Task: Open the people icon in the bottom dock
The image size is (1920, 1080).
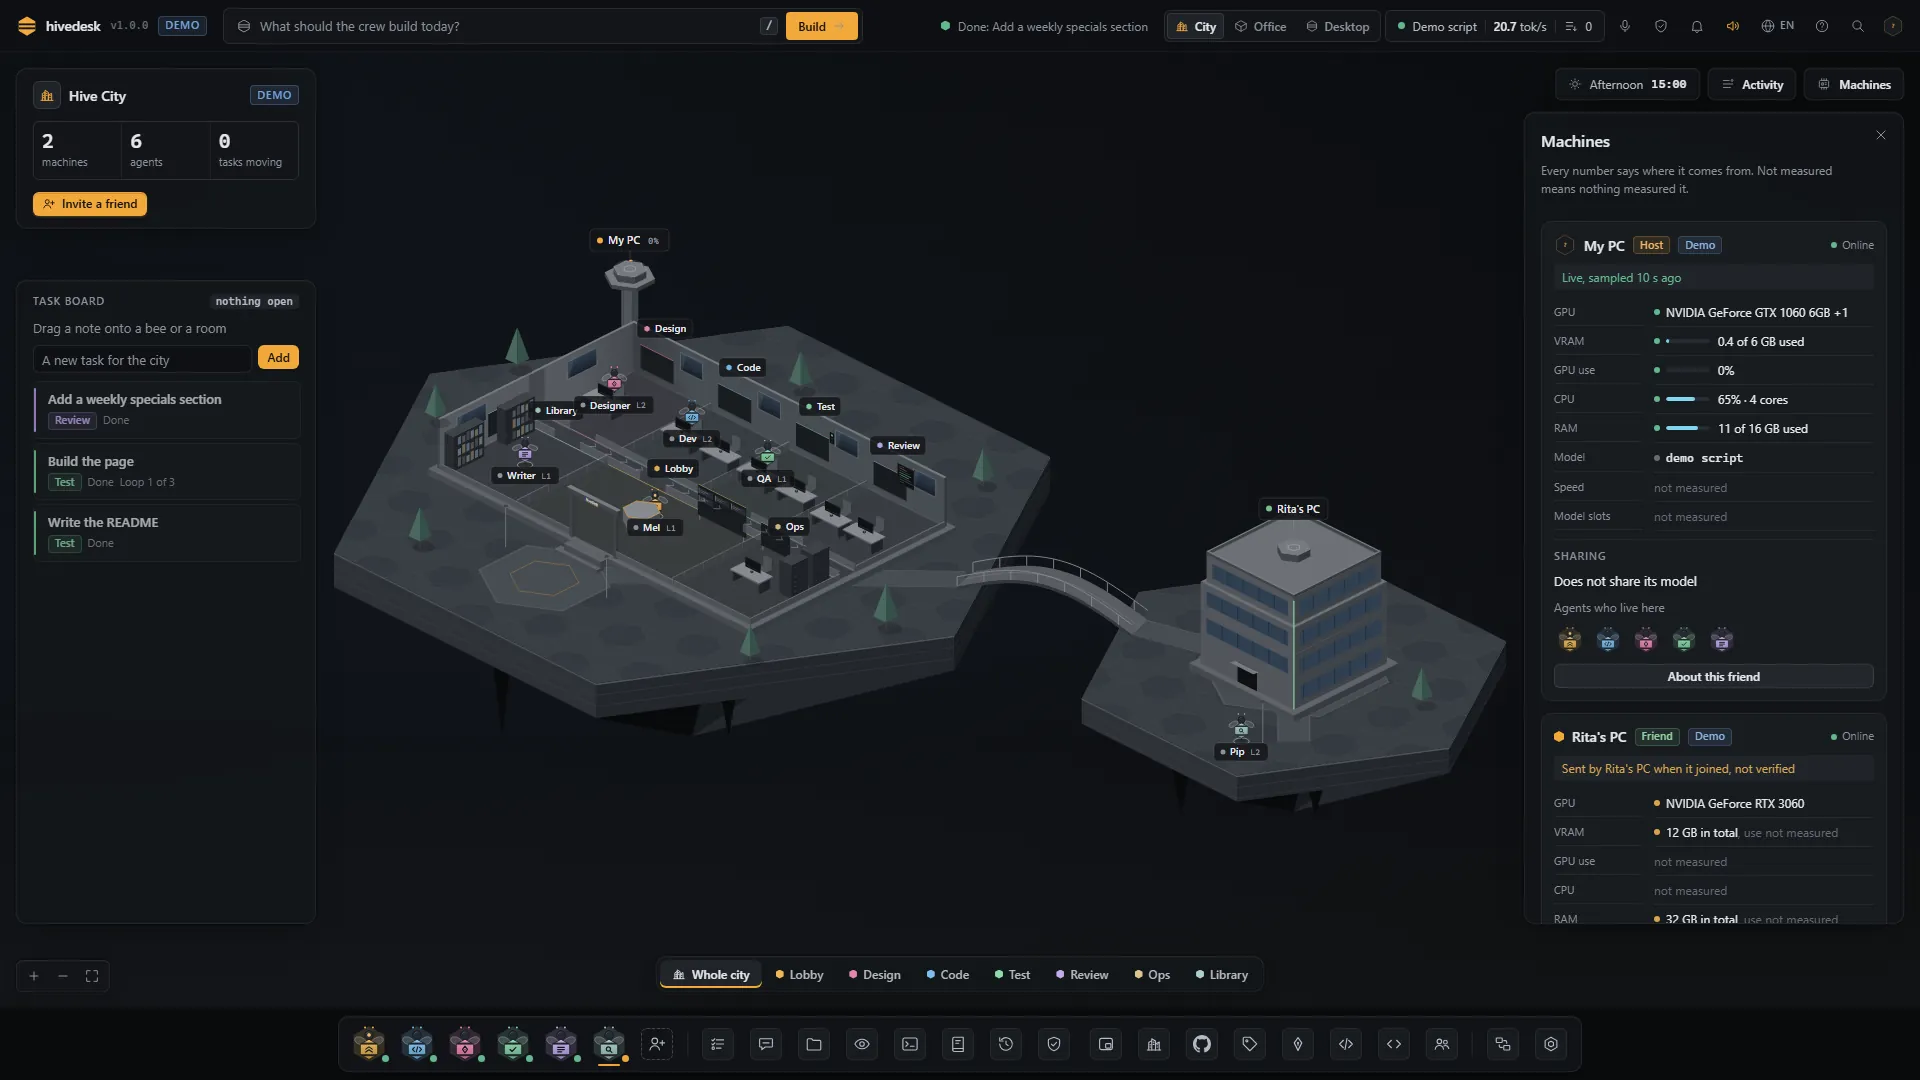Action: 1442,1044
